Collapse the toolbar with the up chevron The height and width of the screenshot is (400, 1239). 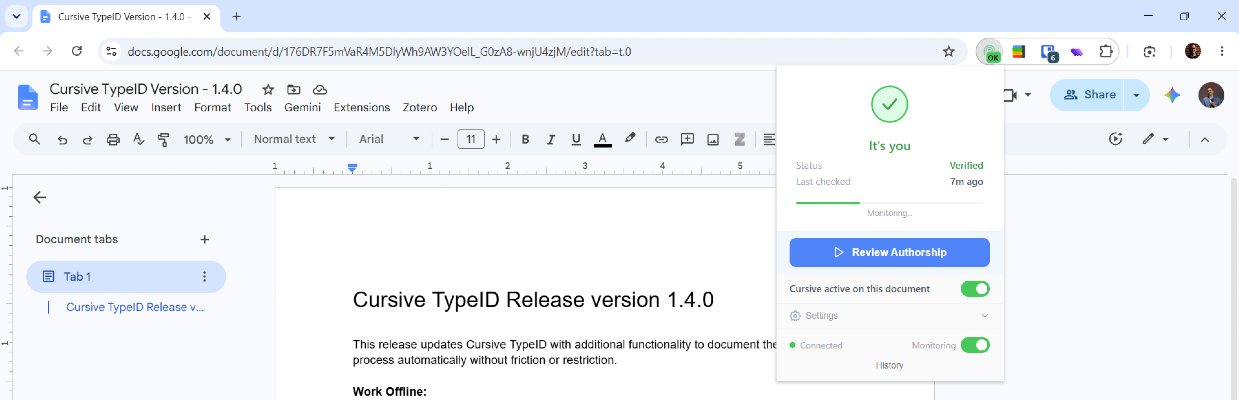click(x=1205, y=139)
